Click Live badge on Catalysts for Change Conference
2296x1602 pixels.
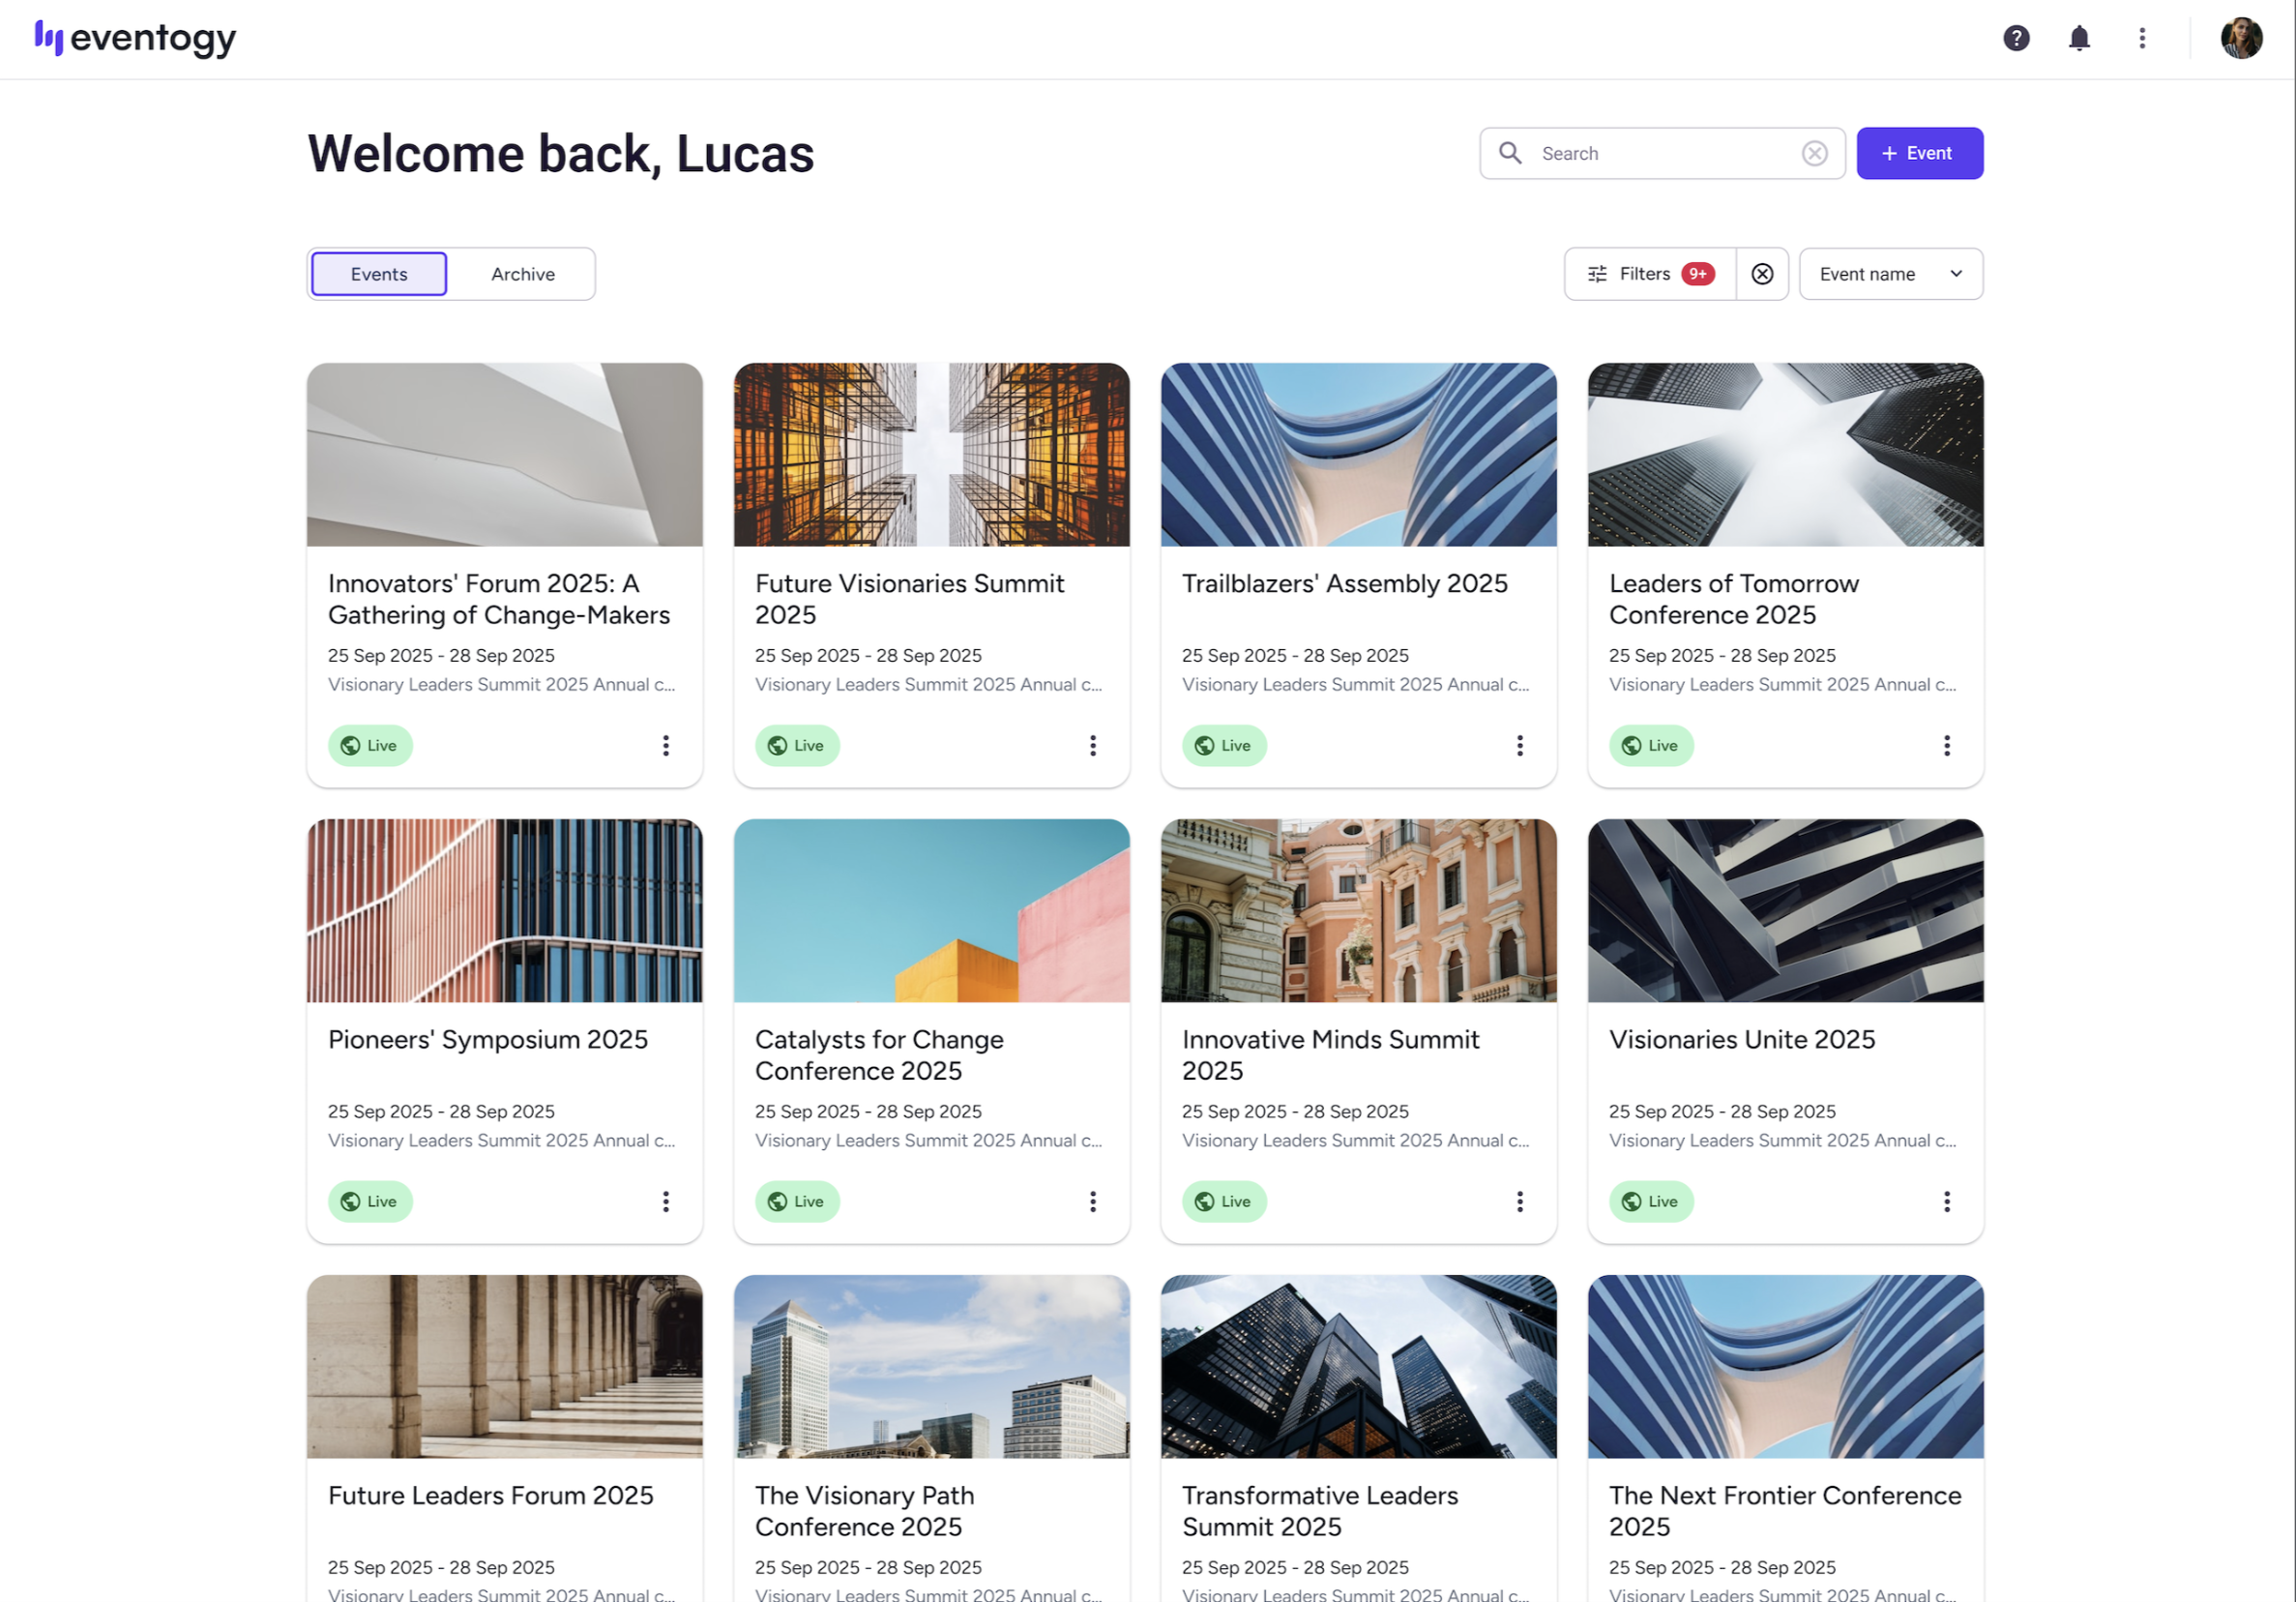click(797, 1201)
